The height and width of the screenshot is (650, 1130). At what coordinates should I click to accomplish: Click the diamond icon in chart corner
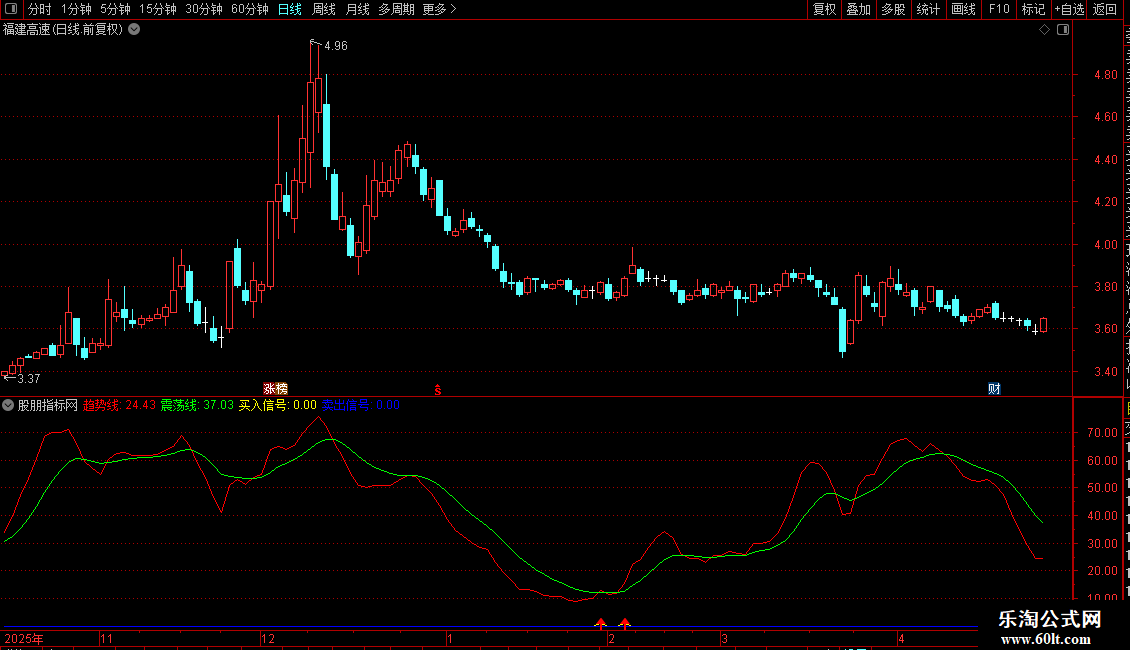tap(1044, 30)
